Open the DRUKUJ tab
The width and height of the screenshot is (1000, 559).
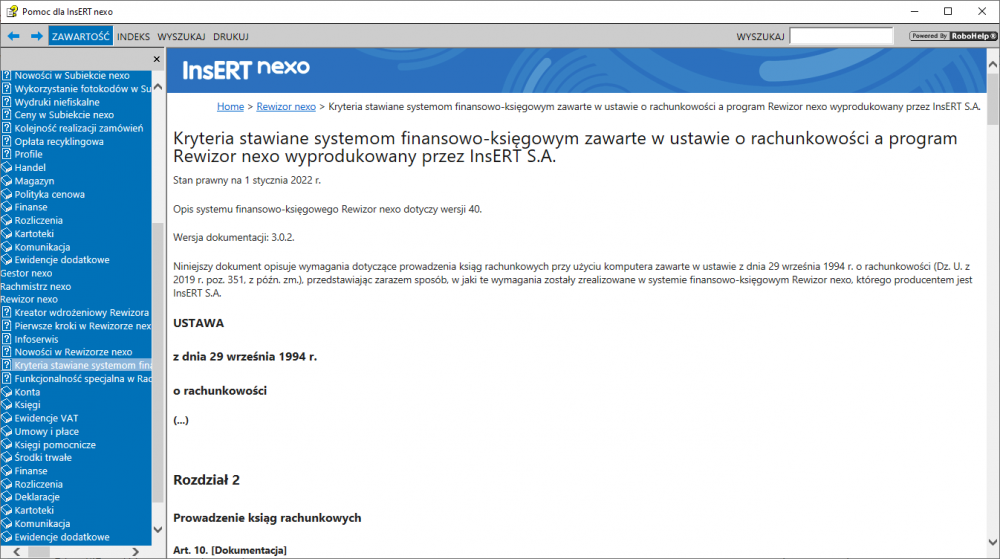(x=230, y=36)
